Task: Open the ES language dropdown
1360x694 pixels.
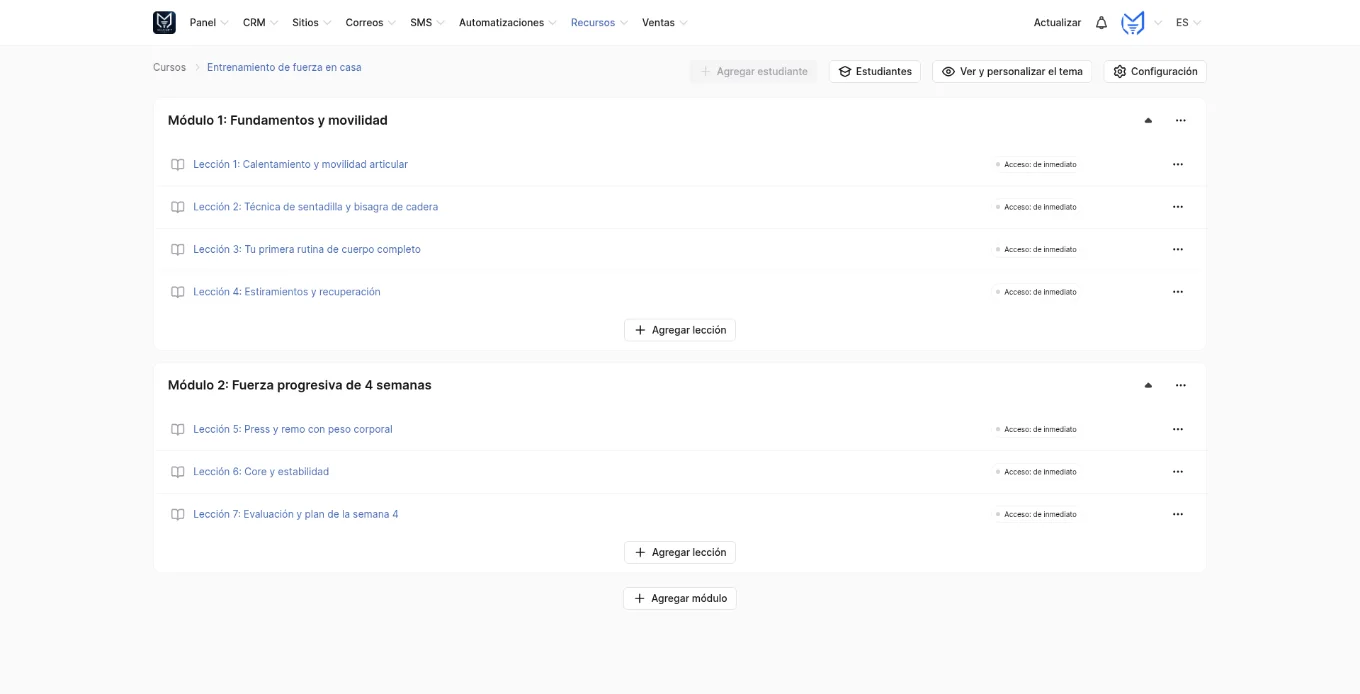Action: pyautogui.click(x=1189, y=22)
